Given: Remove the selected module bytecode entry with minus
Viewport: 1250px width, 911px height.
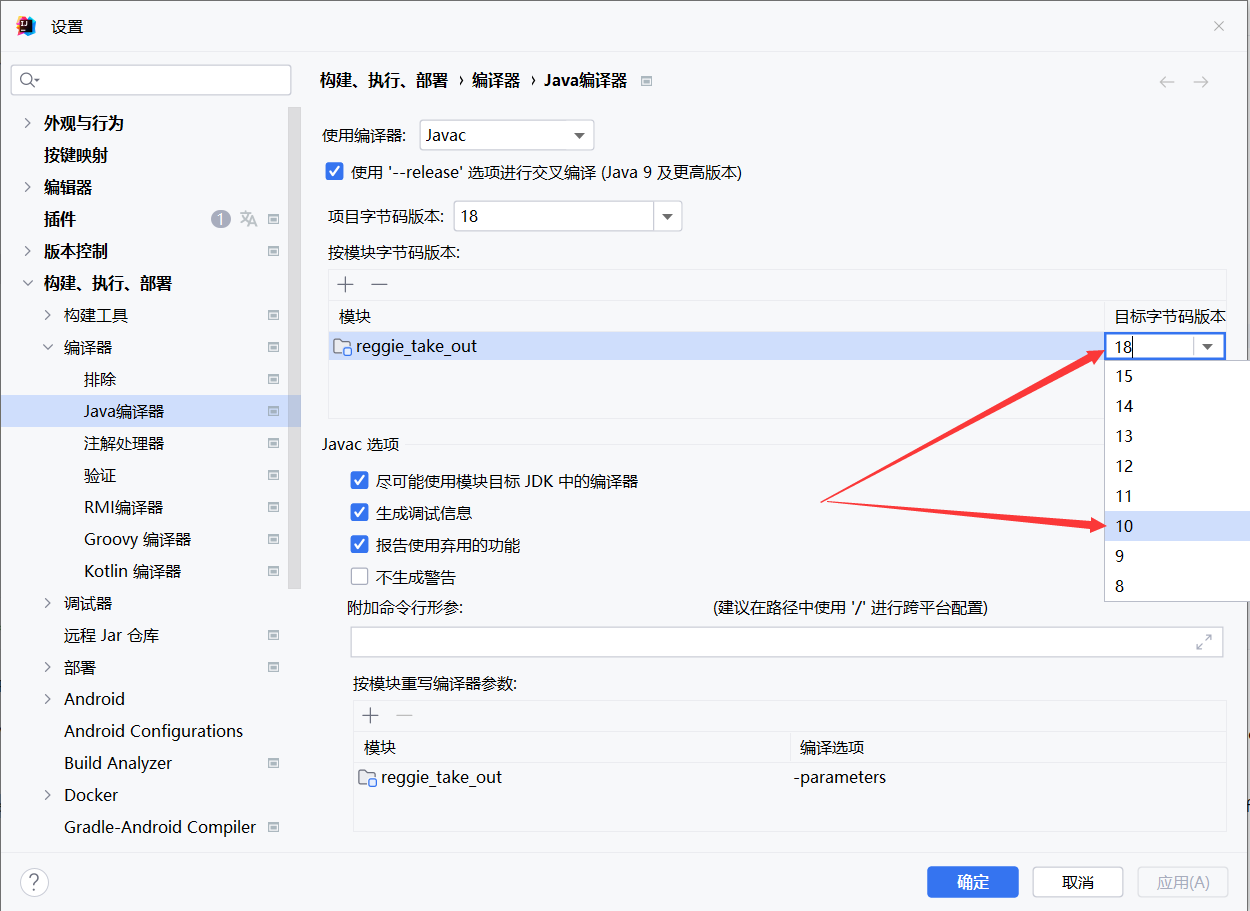Looking at the screenshot, I should point(379,285).
